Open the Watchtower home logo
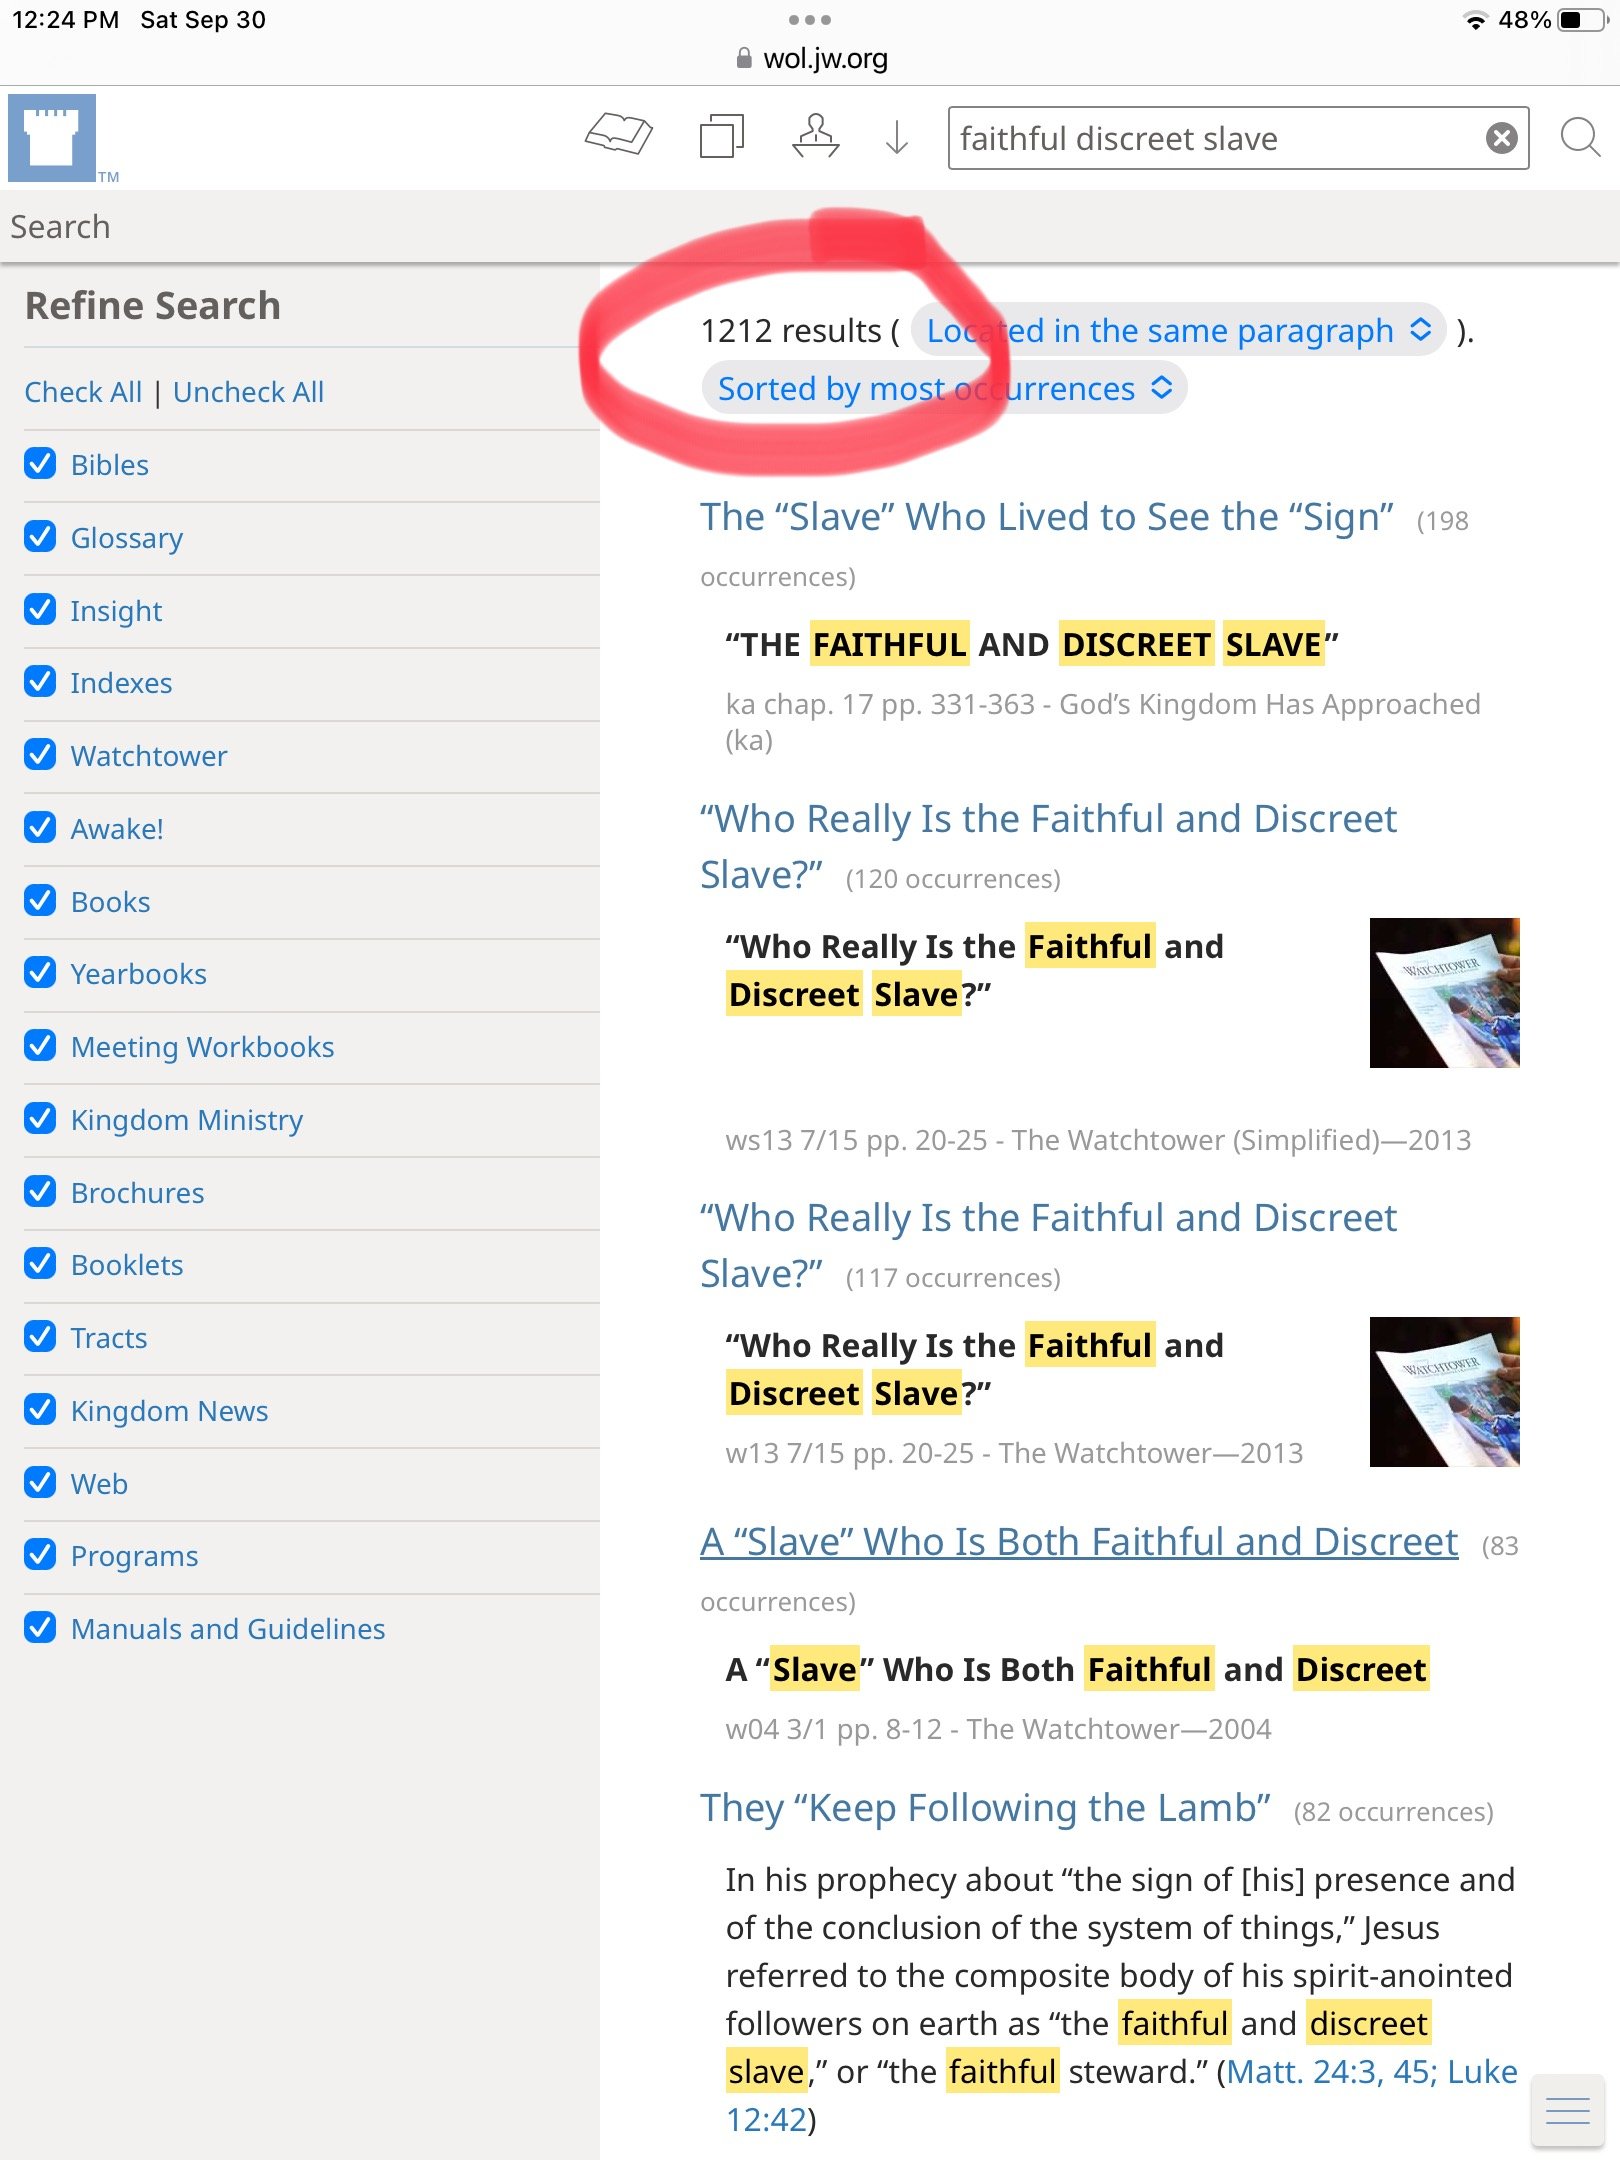The width and height of the screenshot is (1620, 2160). 52,138
